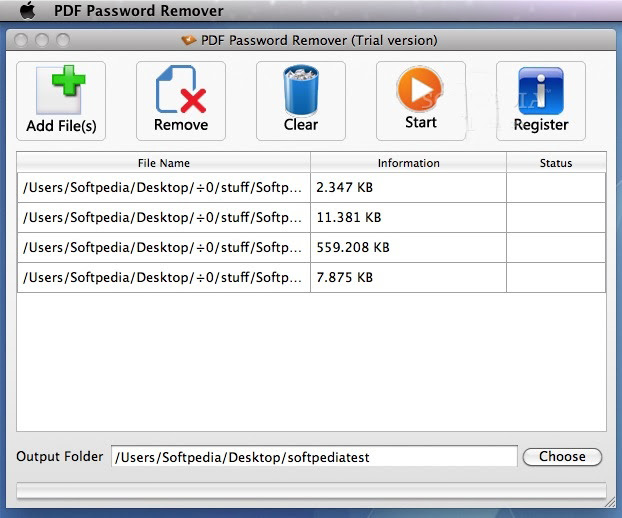The width and height of the screenshot is (622, 518).
Task: Click the Status column header
Action: (556, 163)
